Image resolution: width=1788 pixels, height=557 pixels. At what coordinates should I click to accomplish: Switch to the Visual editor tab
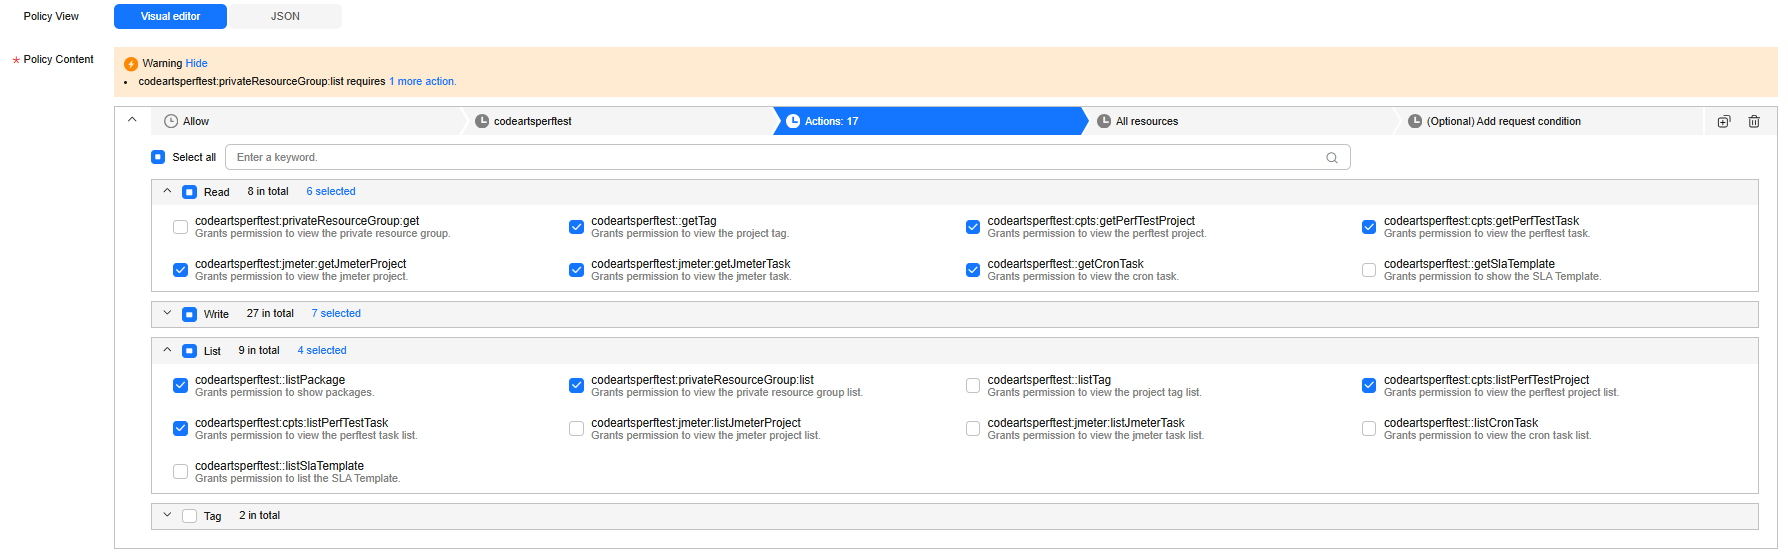[170, 16]
